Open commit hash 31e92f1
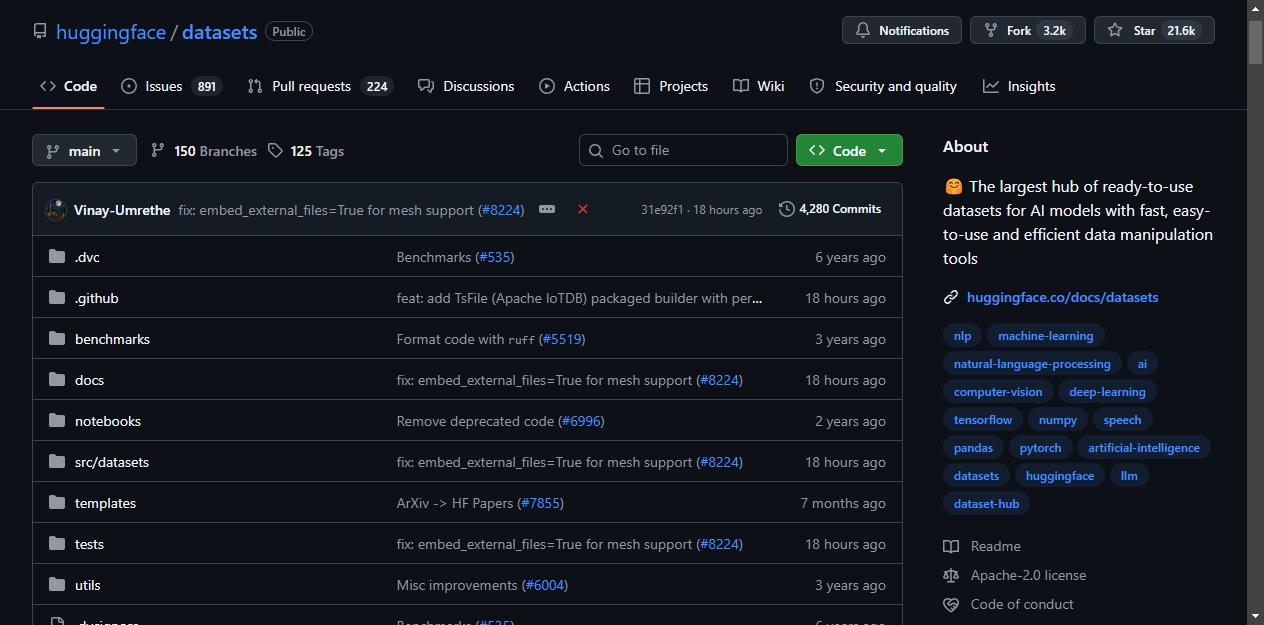This screenshot has width=1264, height=625. (662, 210)
